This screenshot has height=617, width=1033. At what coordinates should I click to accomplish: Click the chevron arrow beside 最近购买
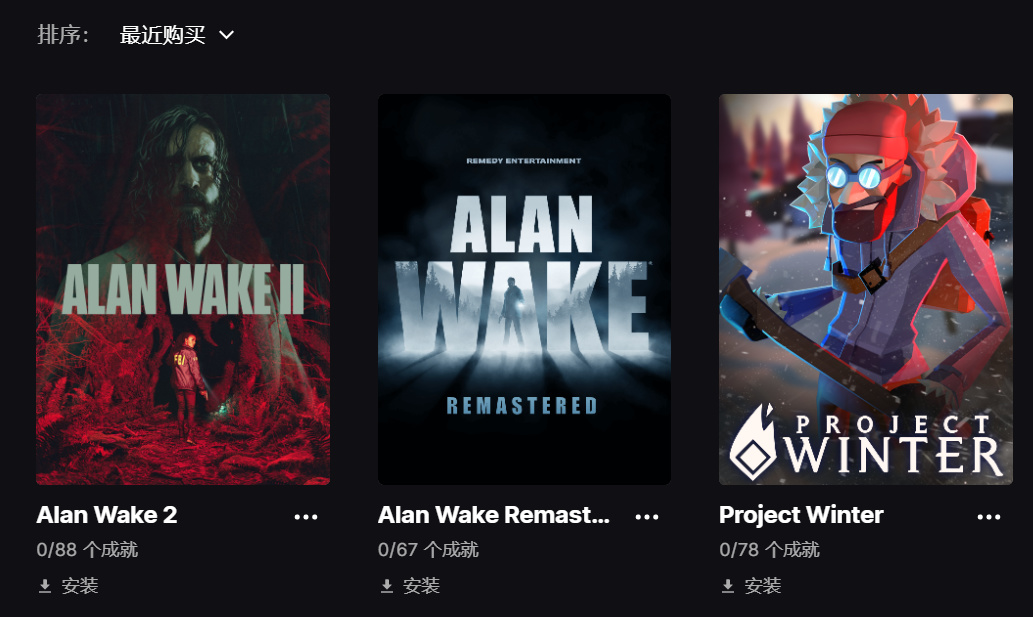tap(226, 35)
